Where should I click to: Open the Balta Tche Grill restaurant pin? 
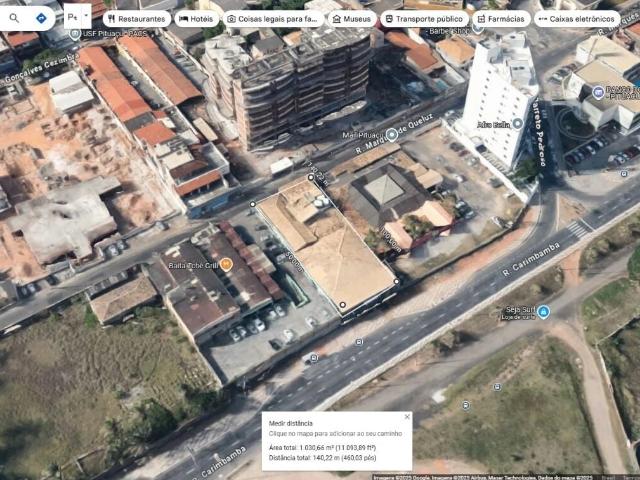point(226,265)
